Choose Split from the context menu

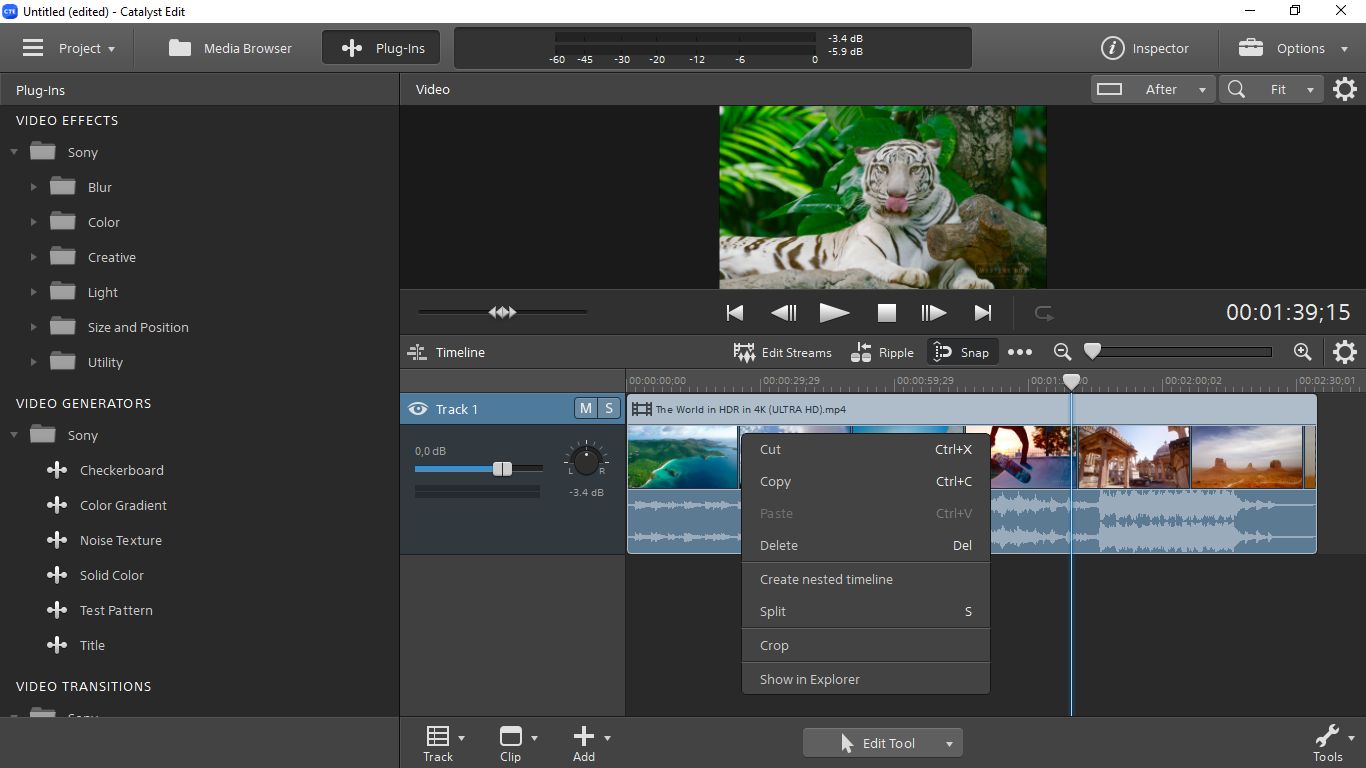click(x=773, y=611)
